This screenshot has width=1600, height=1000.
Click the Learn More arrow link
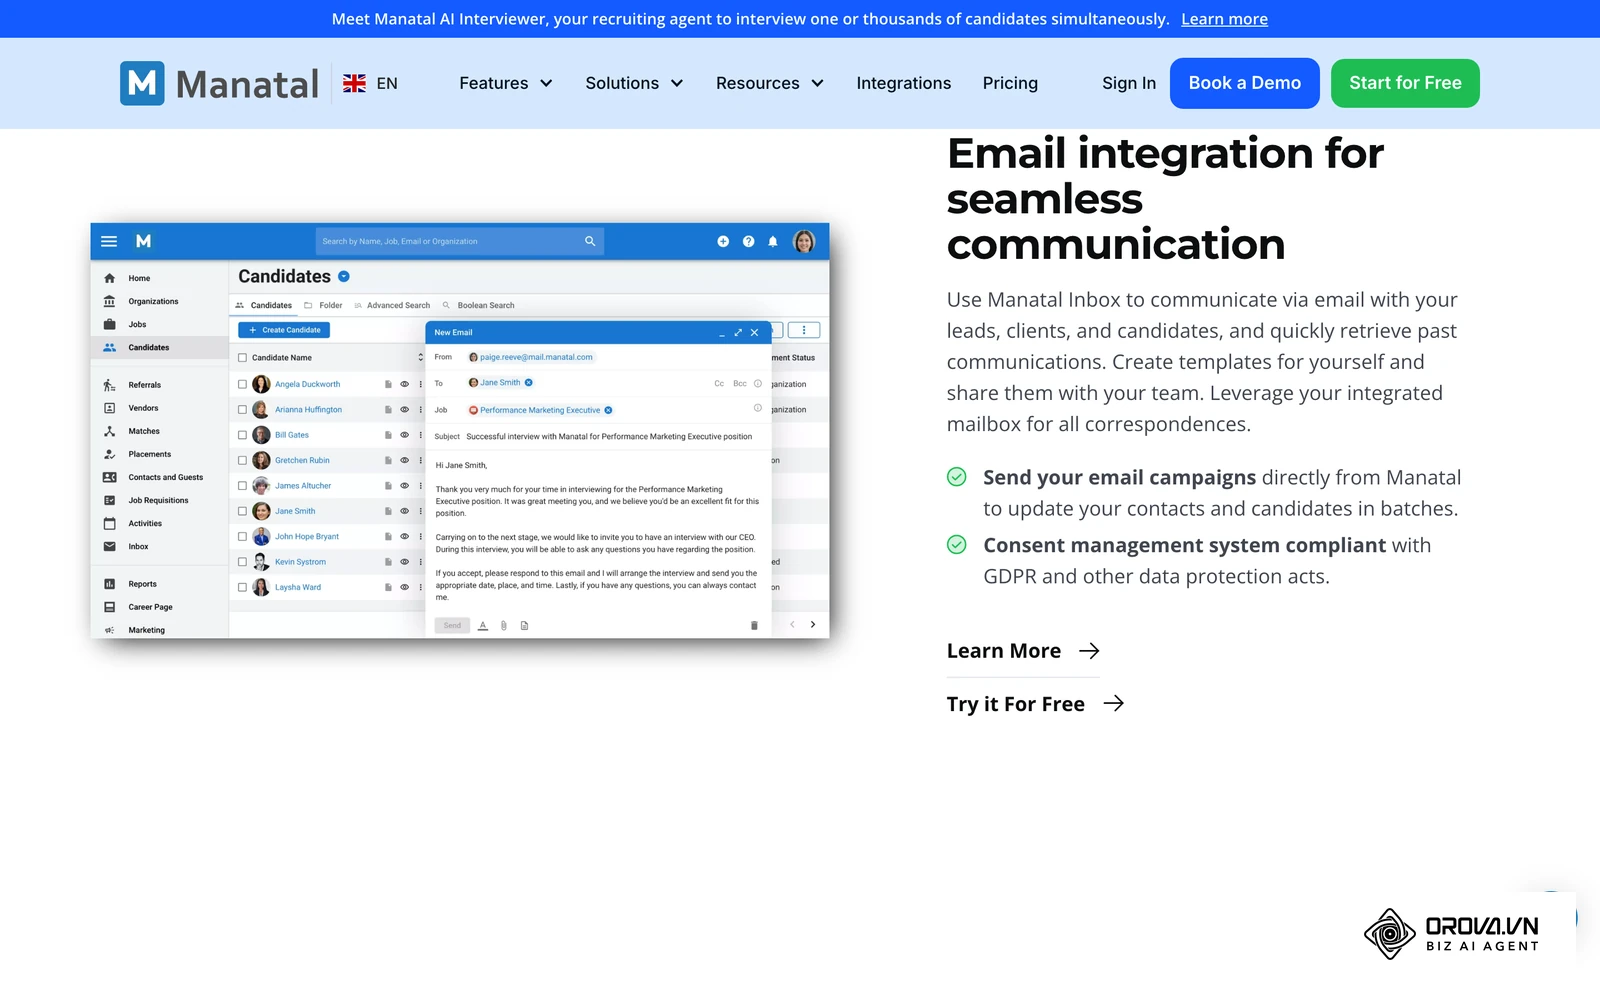point(1023,651)
